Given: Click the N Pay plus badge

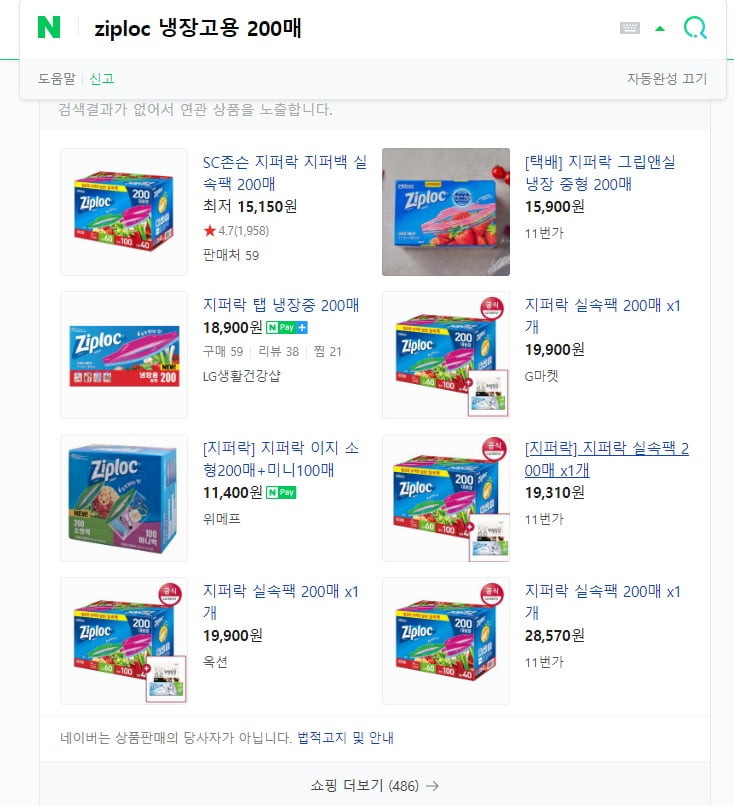Looking at the screenshot, I should (x=287, y=327).
